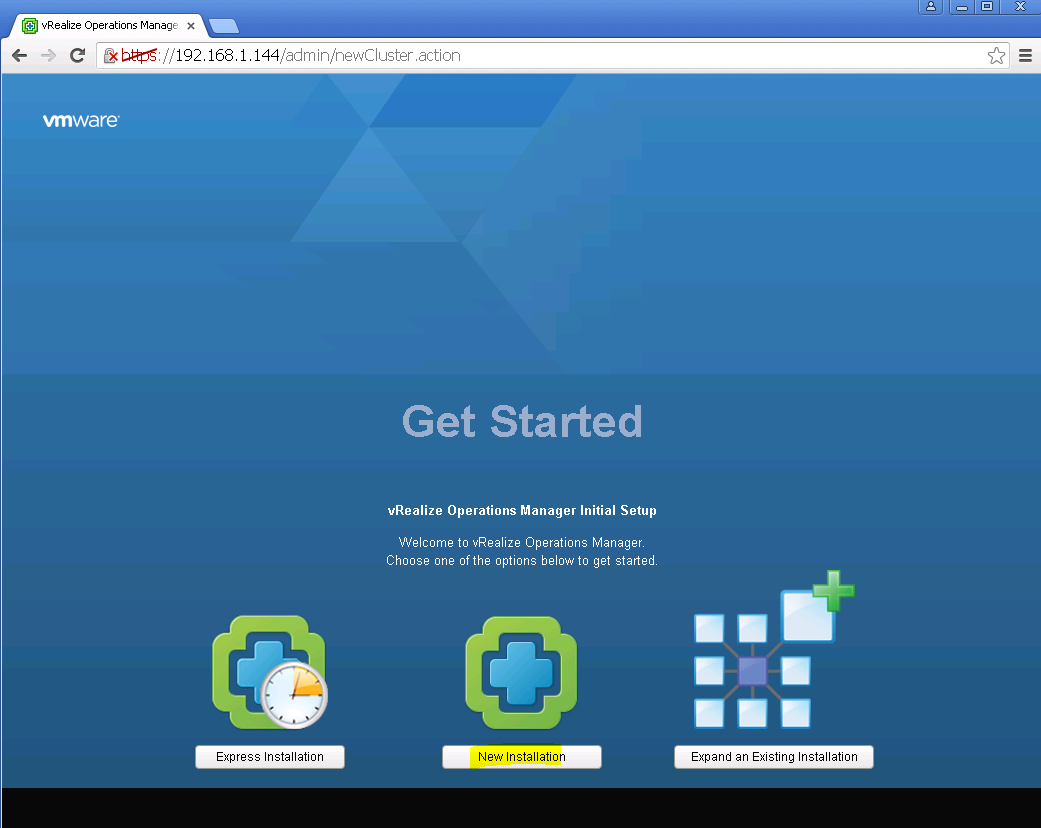Click the Get Started heading

522,422
